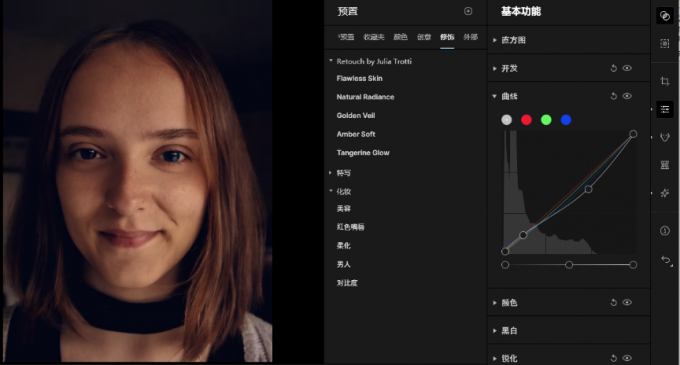This screenshot has height=365, width=680.
Task: Select the blue curve channel
Action: (566, 120)
